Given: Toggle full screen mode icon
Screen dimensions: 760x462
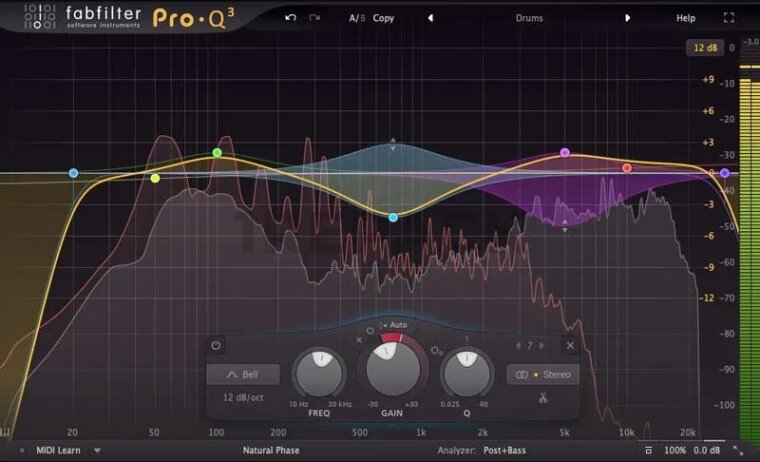Looking at the screenshot, I should (727, 18).
